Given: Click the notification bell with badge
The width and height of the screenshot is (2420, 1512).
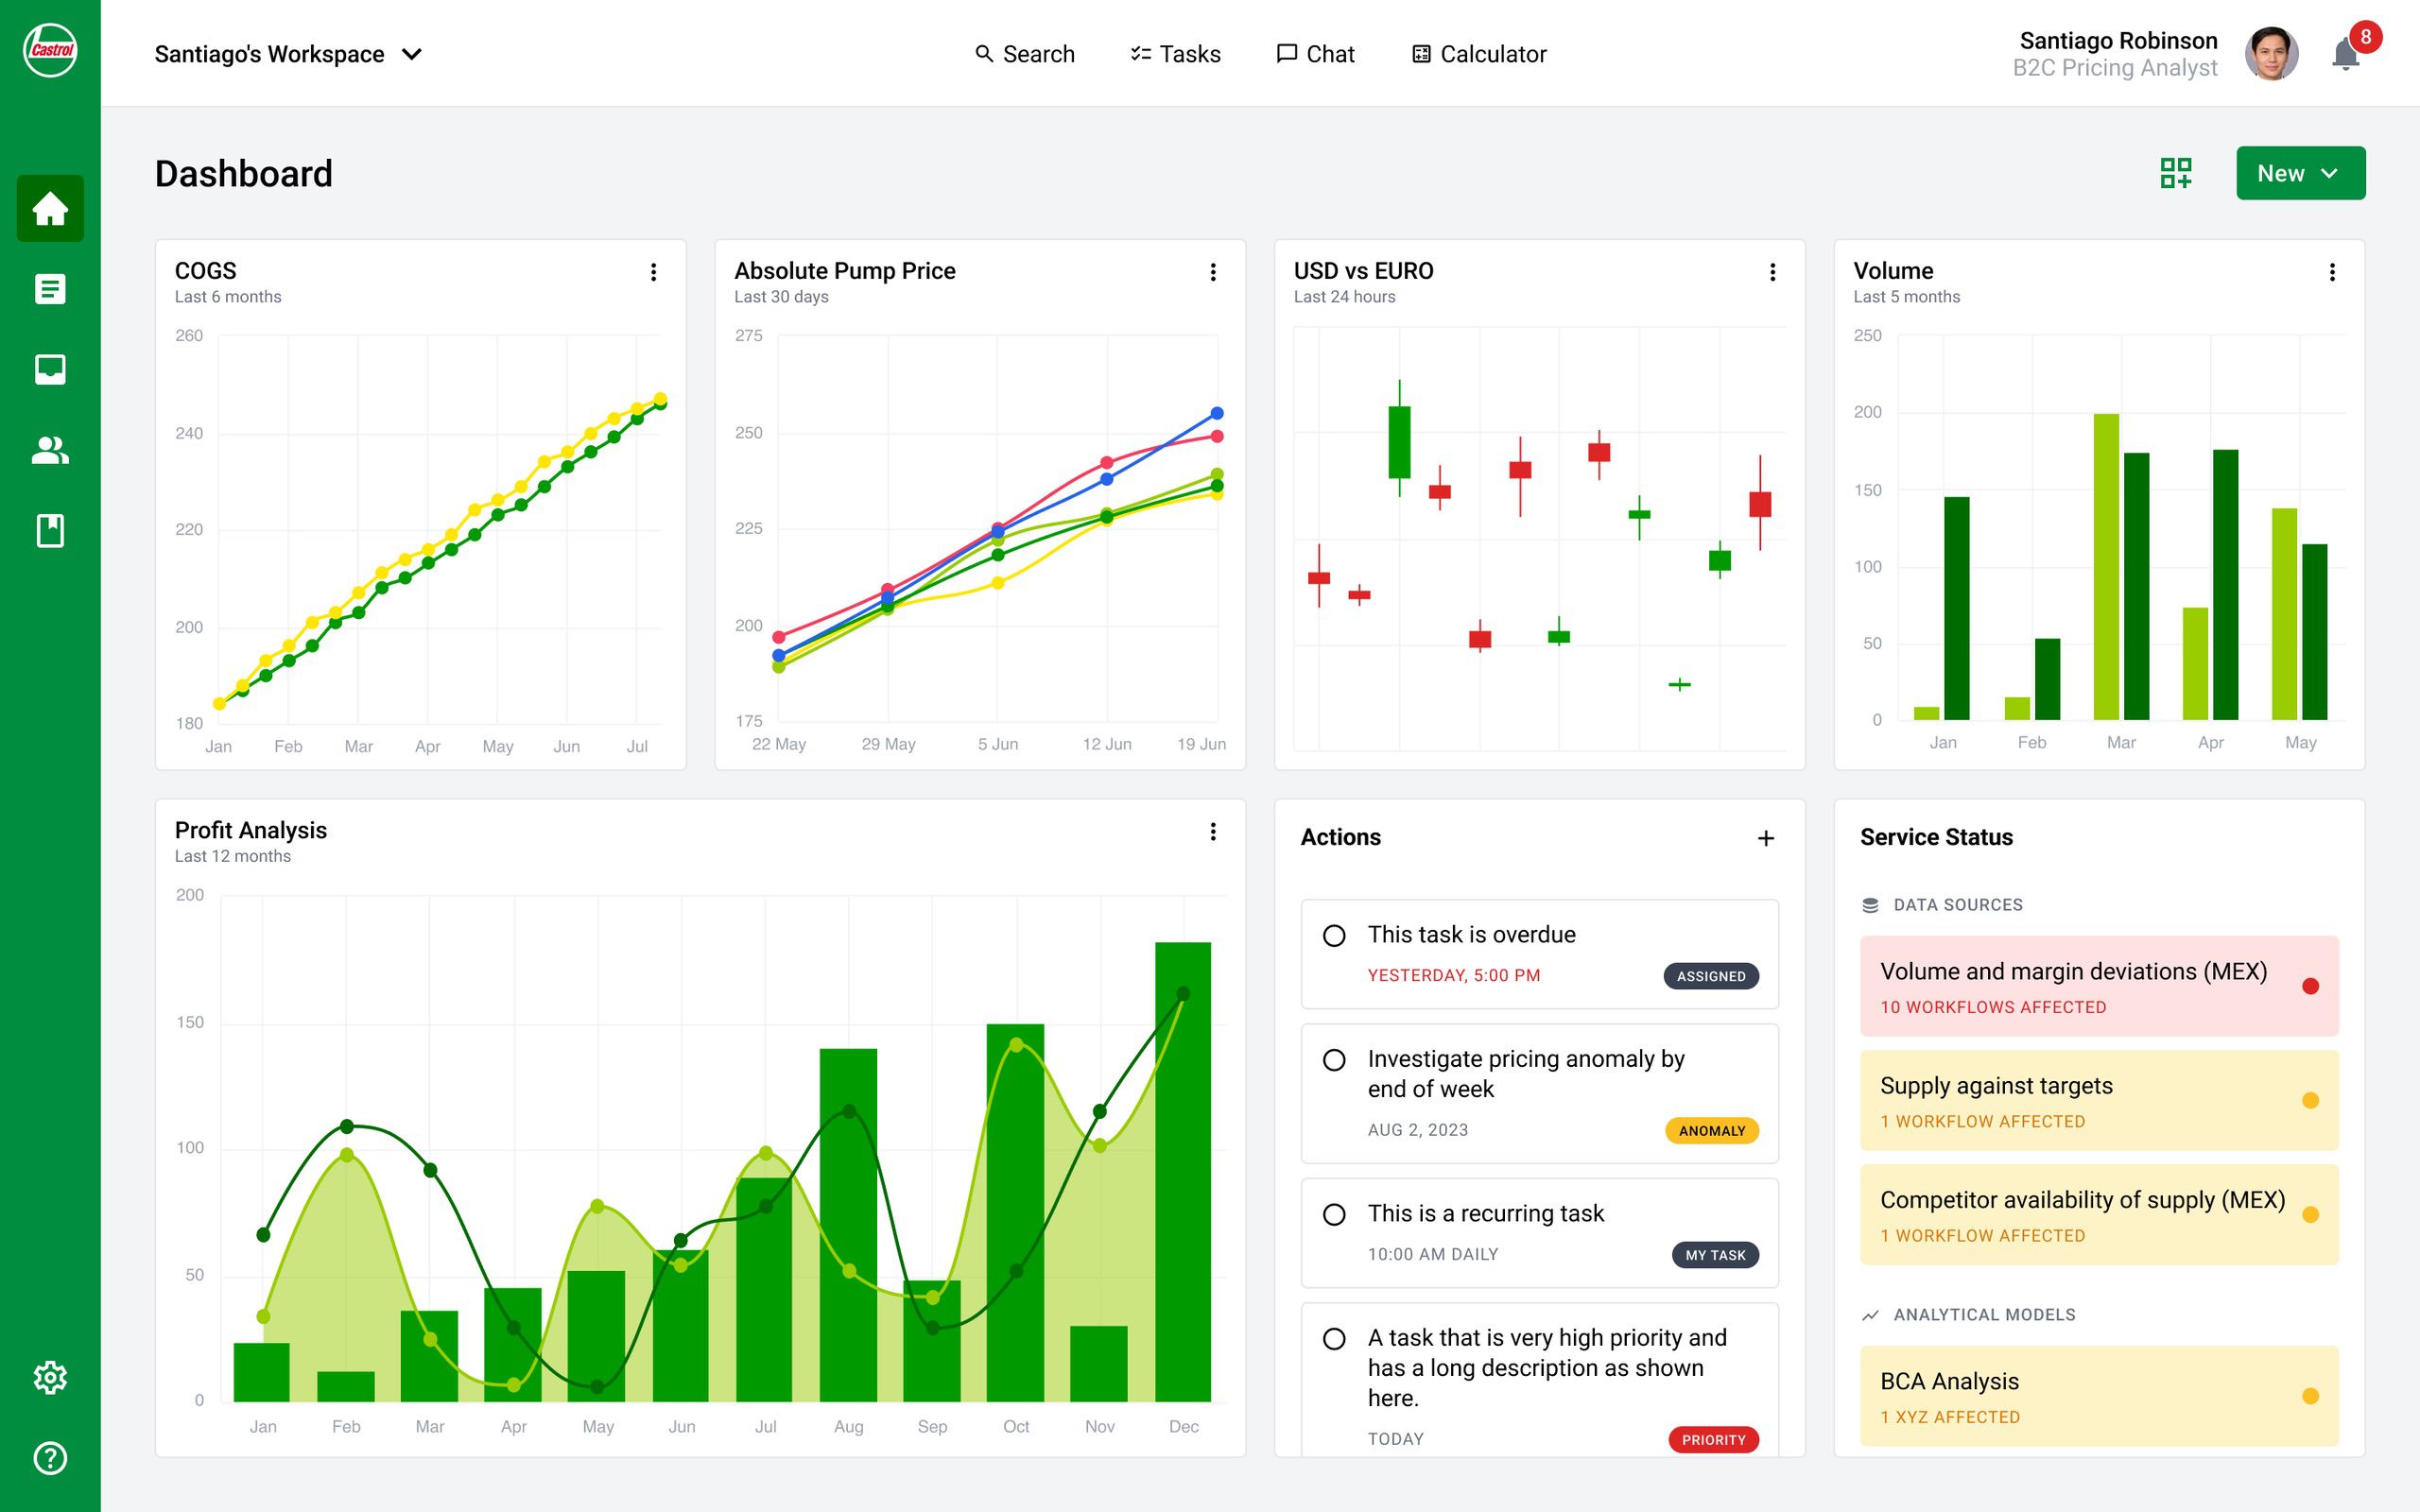Looking at the screenshot, I should (x=2346, y=53).
